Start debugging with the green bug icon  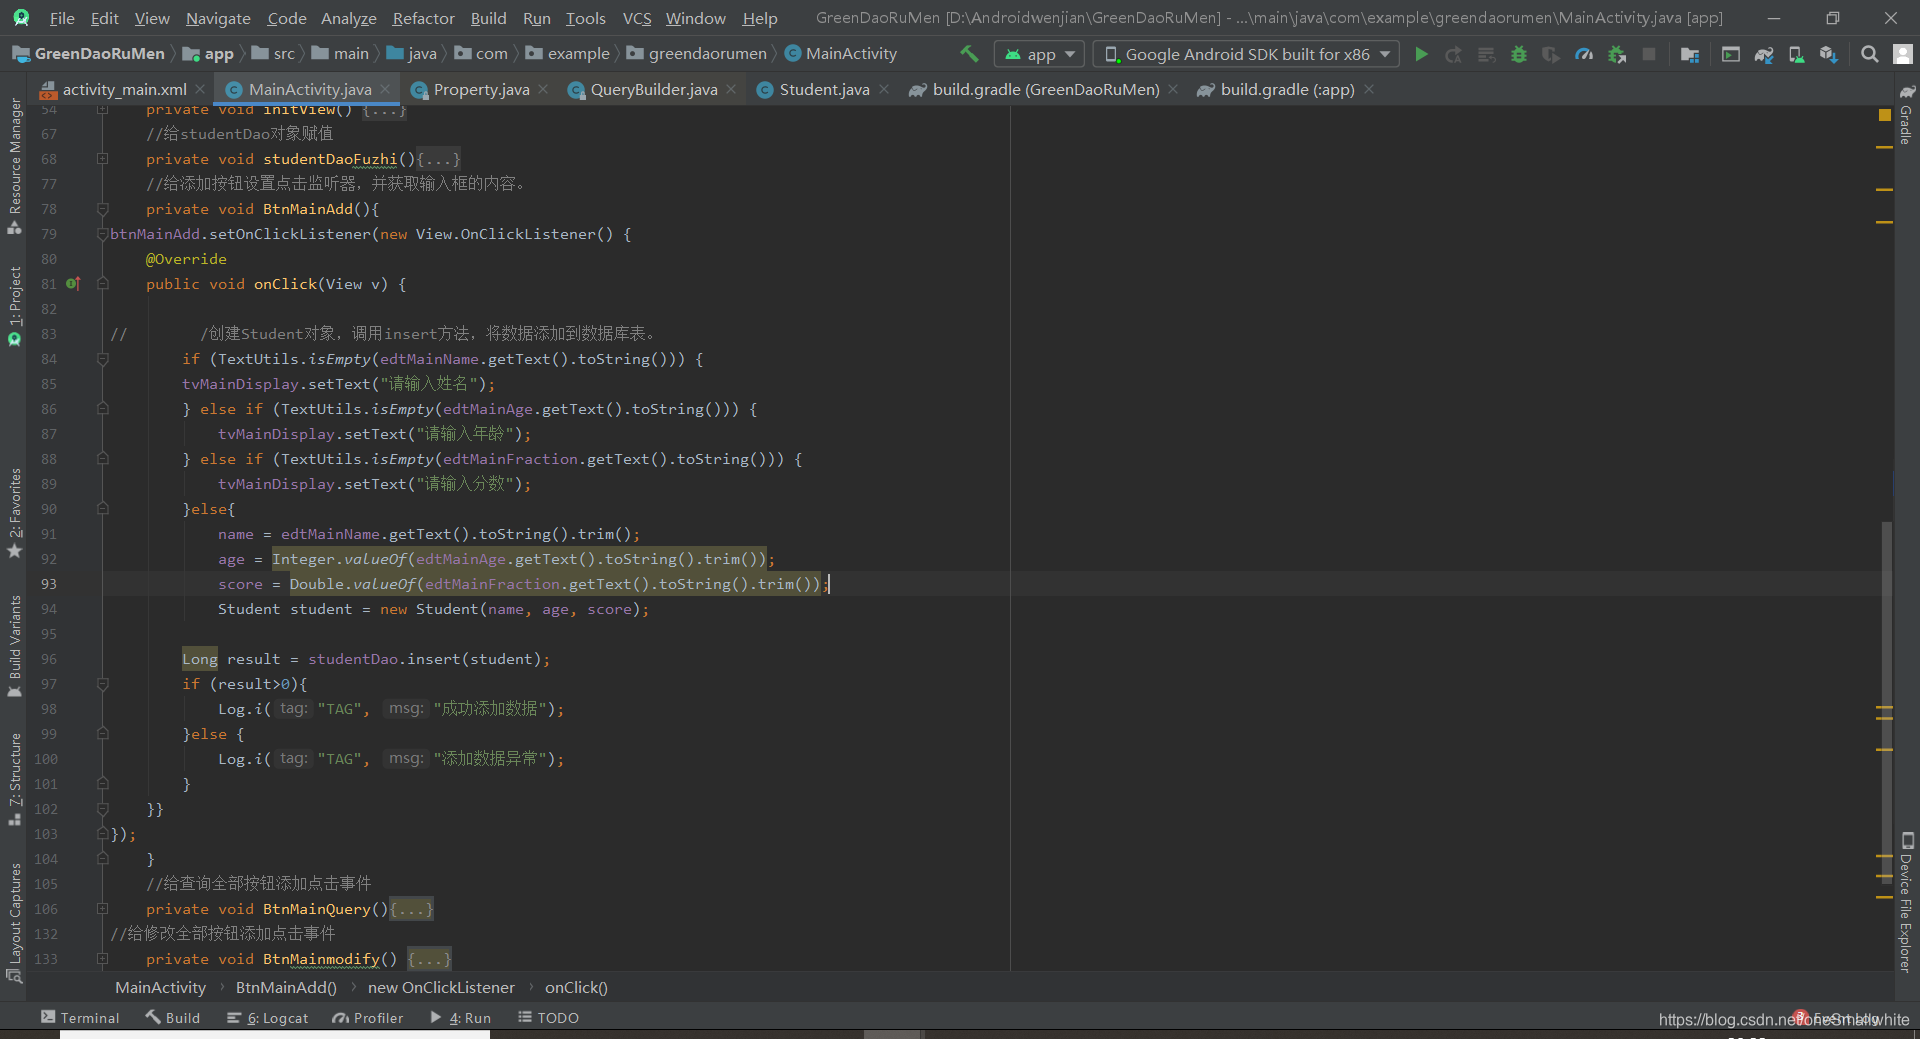[1519, 54]
